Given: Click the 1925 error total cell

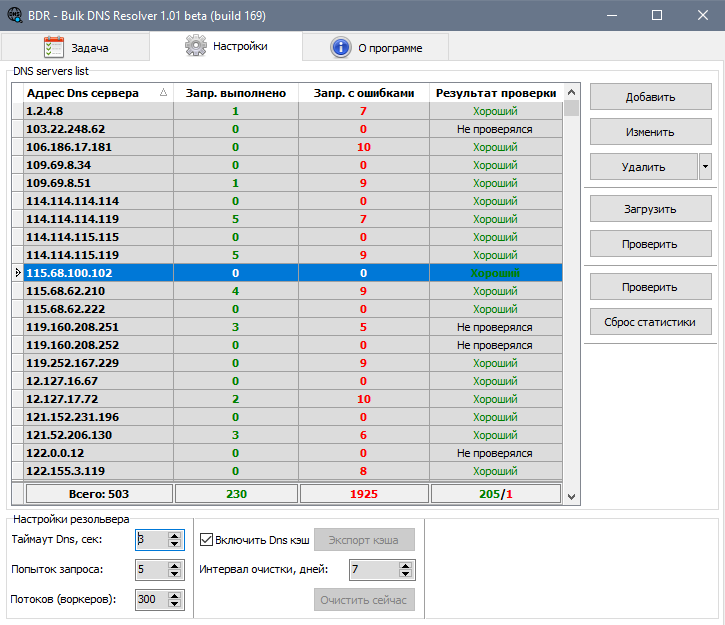Looking at the screenshot, I should (x=364, y=494).
